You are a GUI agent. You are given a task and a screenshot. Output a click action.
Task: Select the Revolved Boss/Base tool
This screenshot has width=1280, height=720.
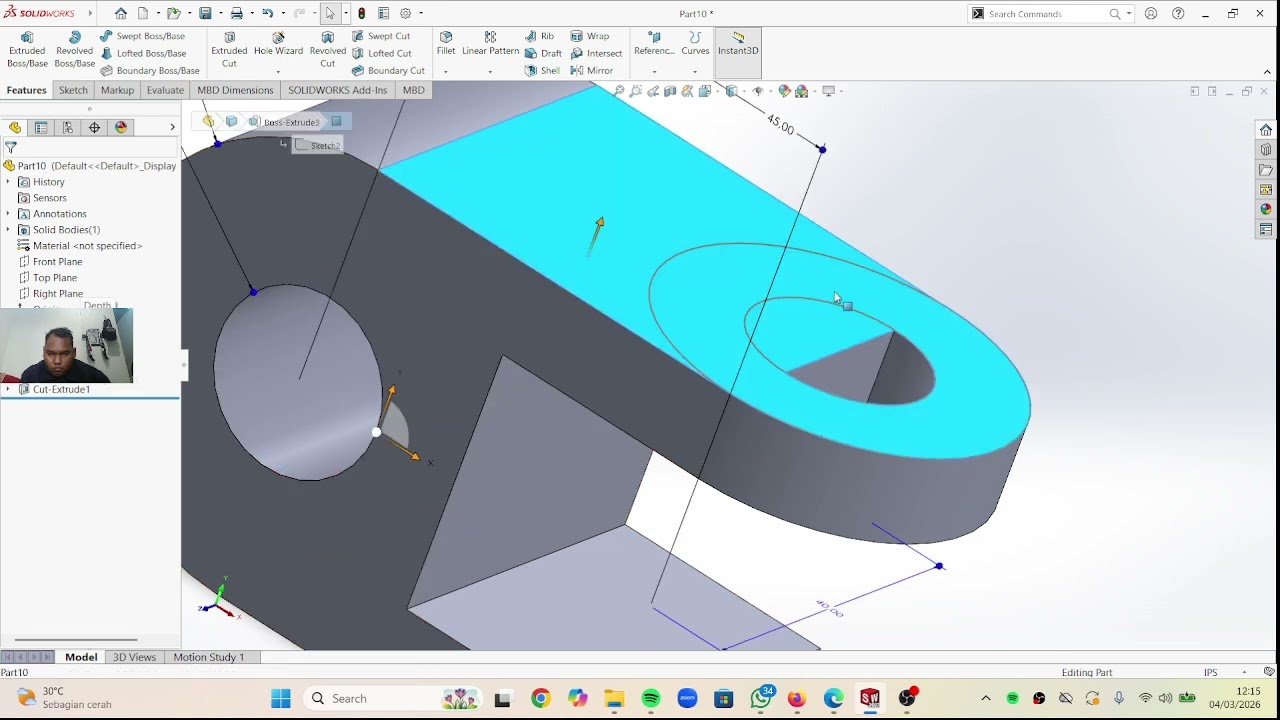click(74, 49)
